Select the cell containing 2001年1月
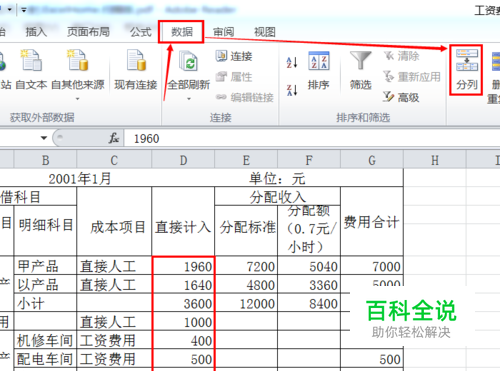This screenshot has width=500, height=371. pyautogui.click(x=79, y=179)
